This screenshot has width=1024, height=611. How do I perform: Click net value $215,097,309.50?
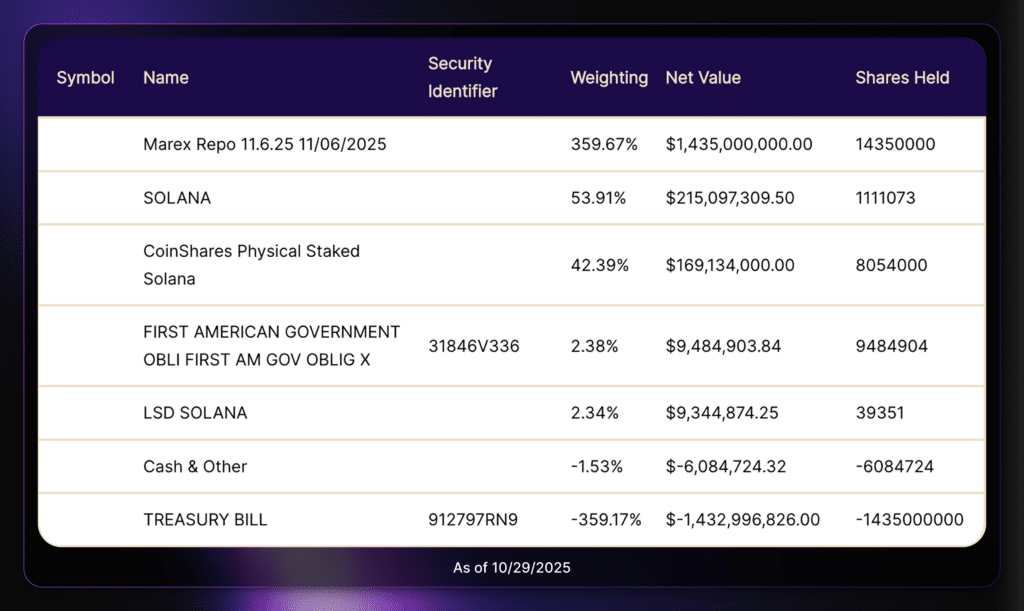[730, 198]
